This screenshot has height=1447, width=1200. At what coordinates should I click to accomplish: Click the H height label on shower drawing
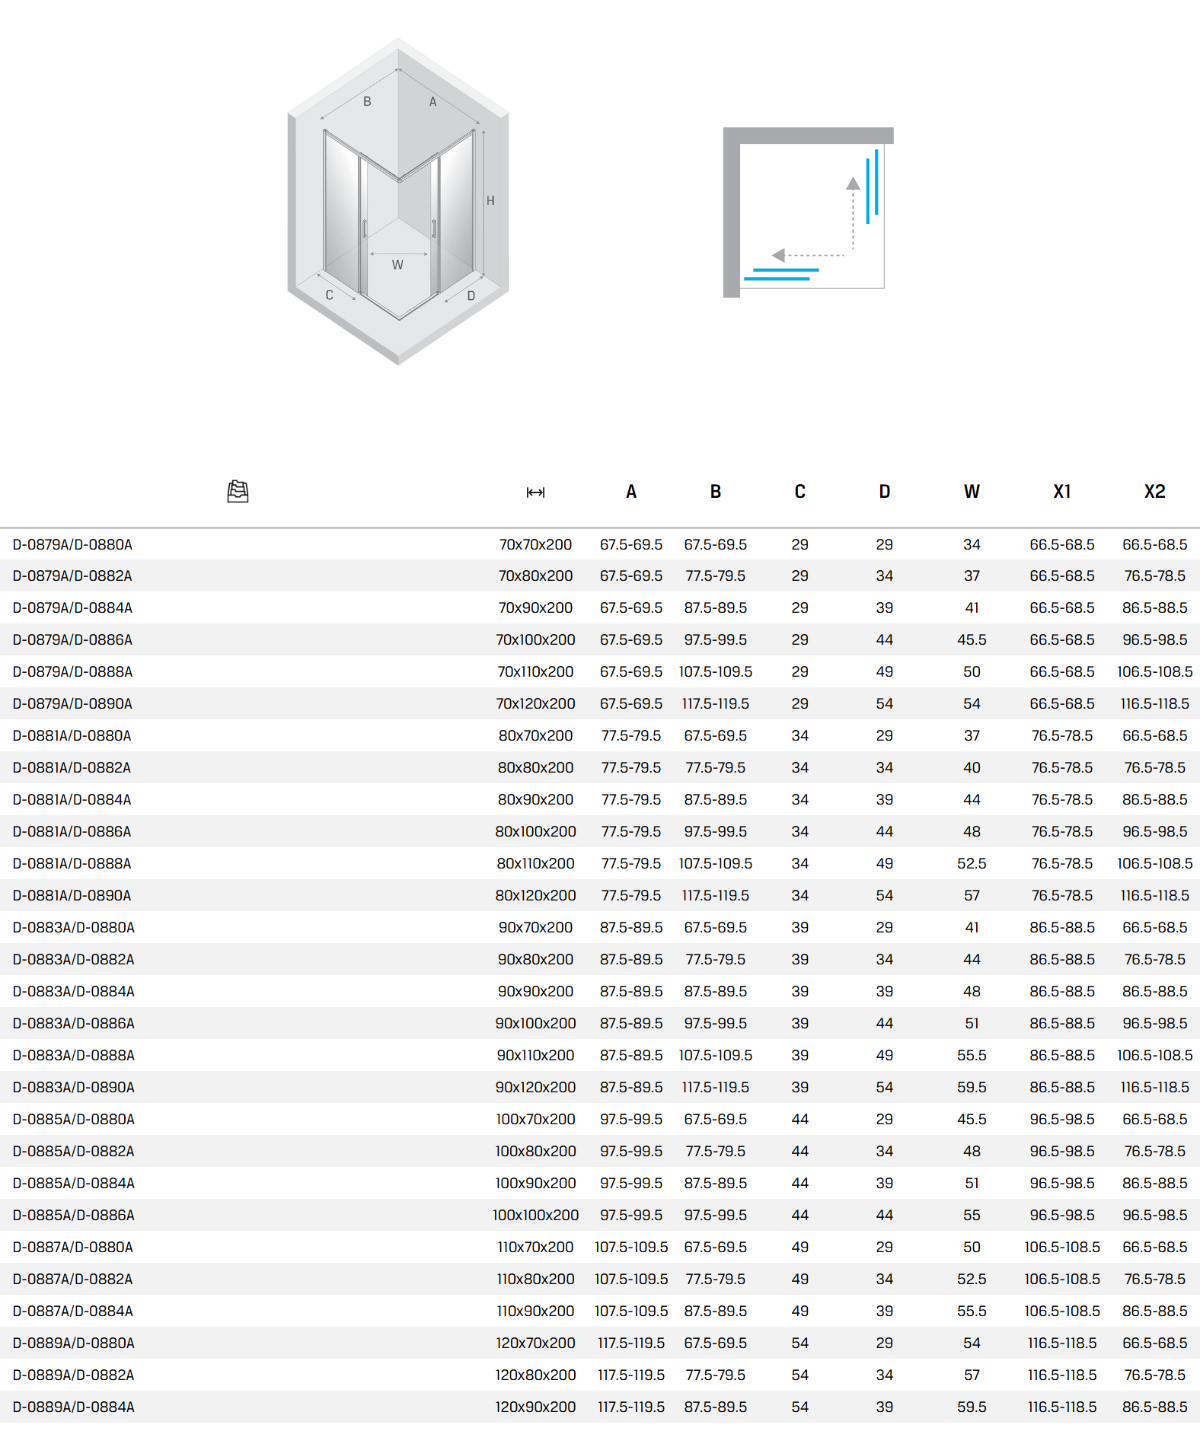(490, 201)
